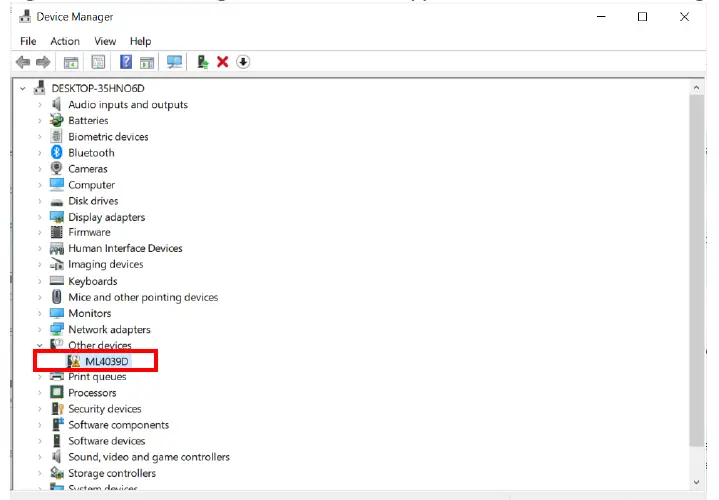Click the Disk drives icon
This screenshot has width=719, height=500.
[57, 201]
